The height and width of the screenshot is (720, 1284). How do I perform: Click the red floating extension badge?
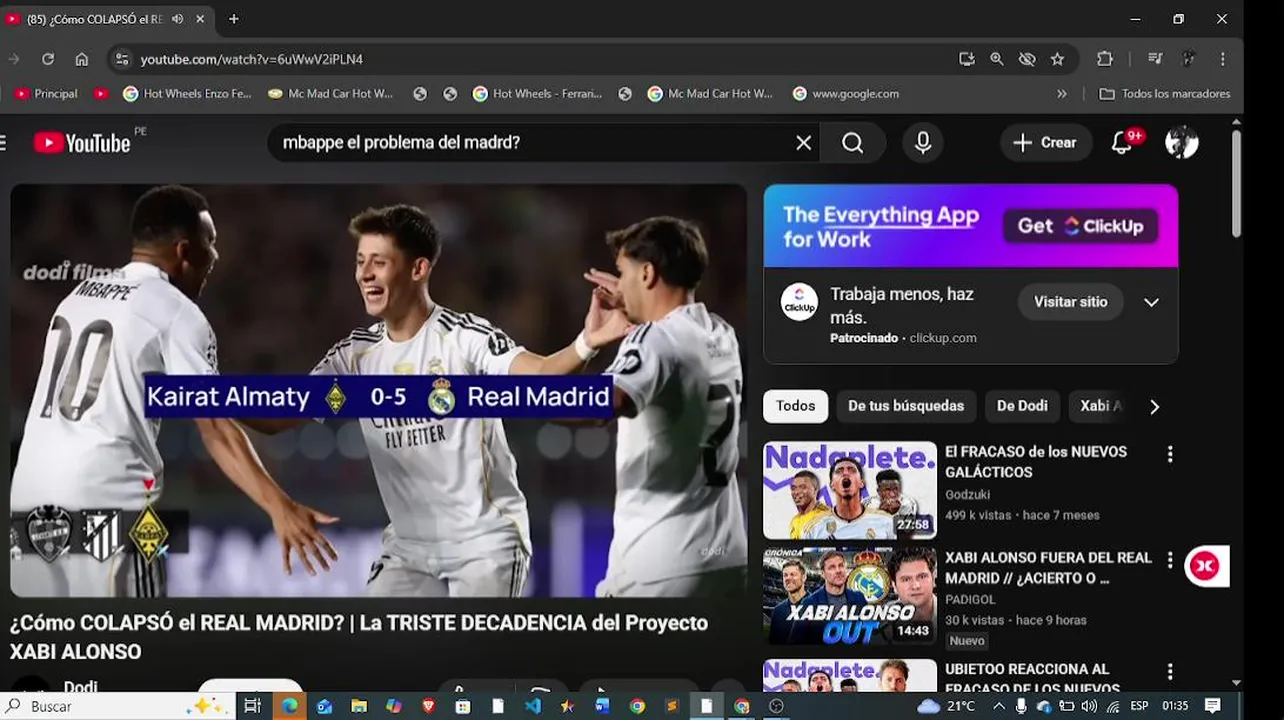tap(1206, 566)
